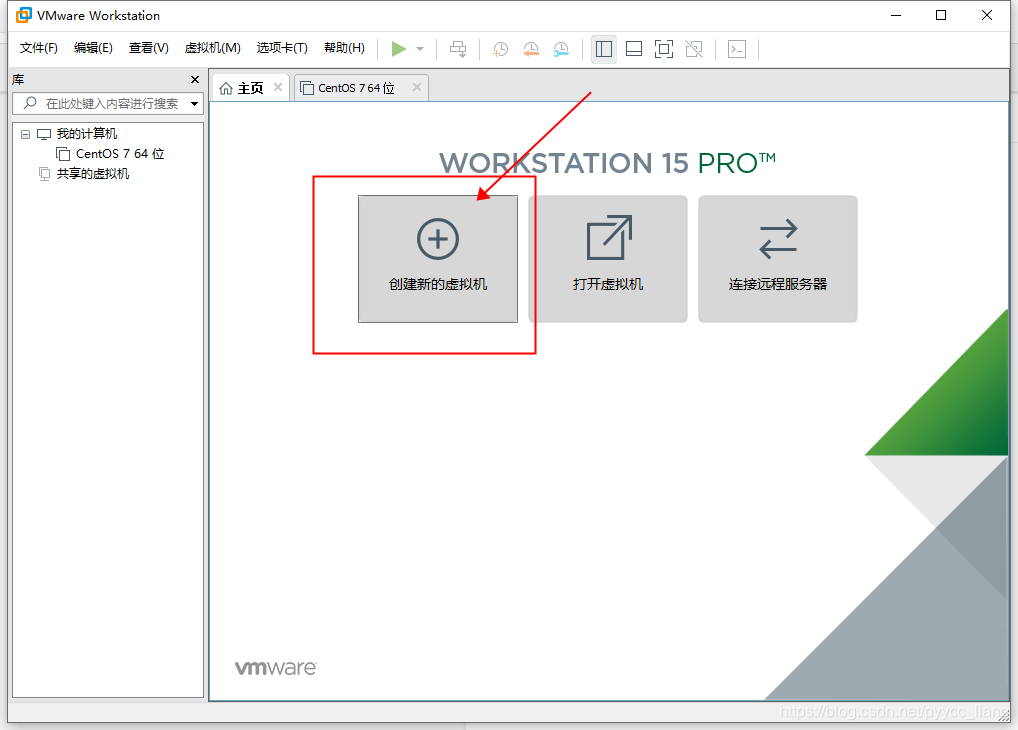
Task: Click the 打开虚拟机 button
Action: point(608,258)
